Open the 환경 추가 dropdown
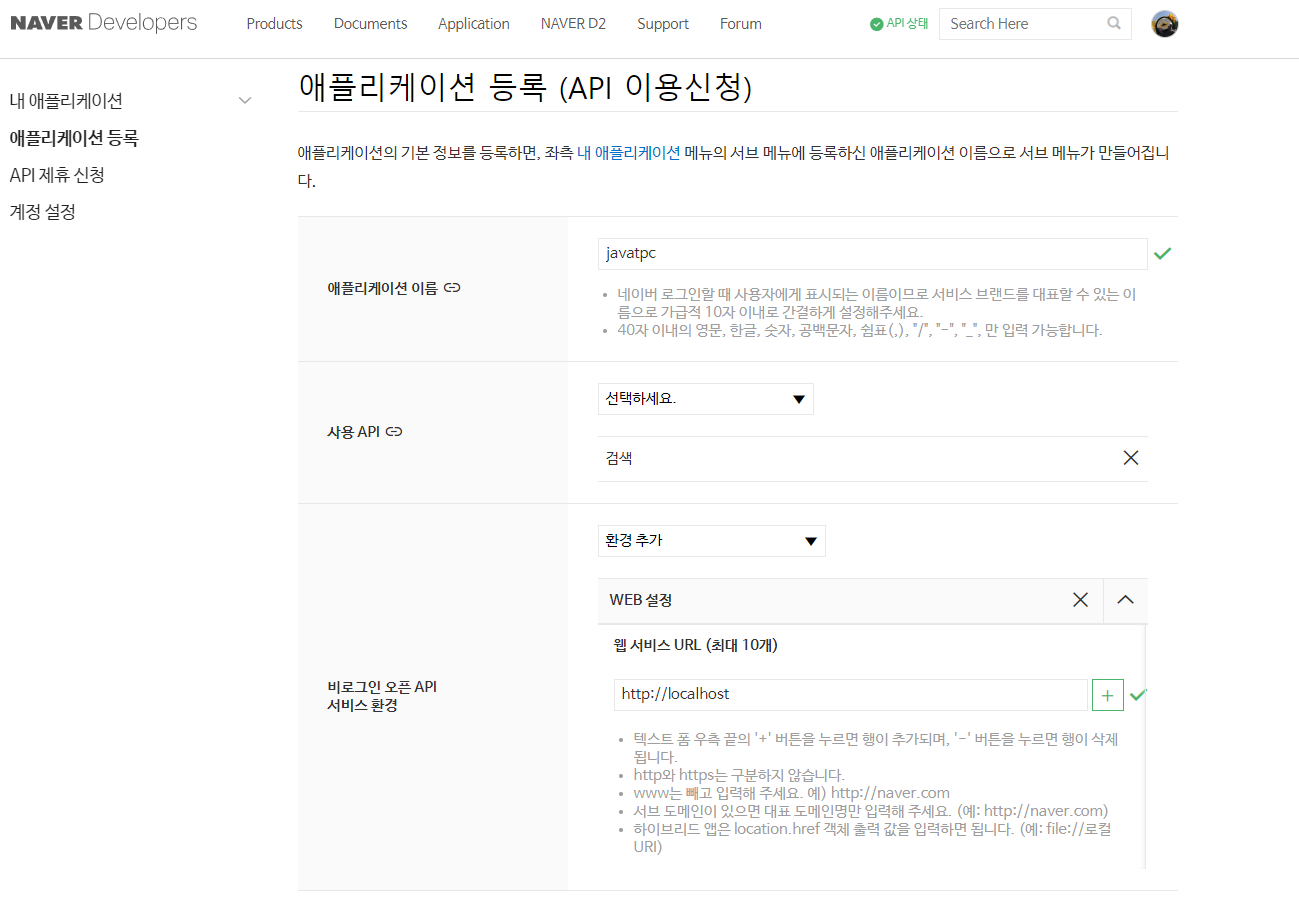Screen dimensions: 1299x910 [x=712, y=541]
